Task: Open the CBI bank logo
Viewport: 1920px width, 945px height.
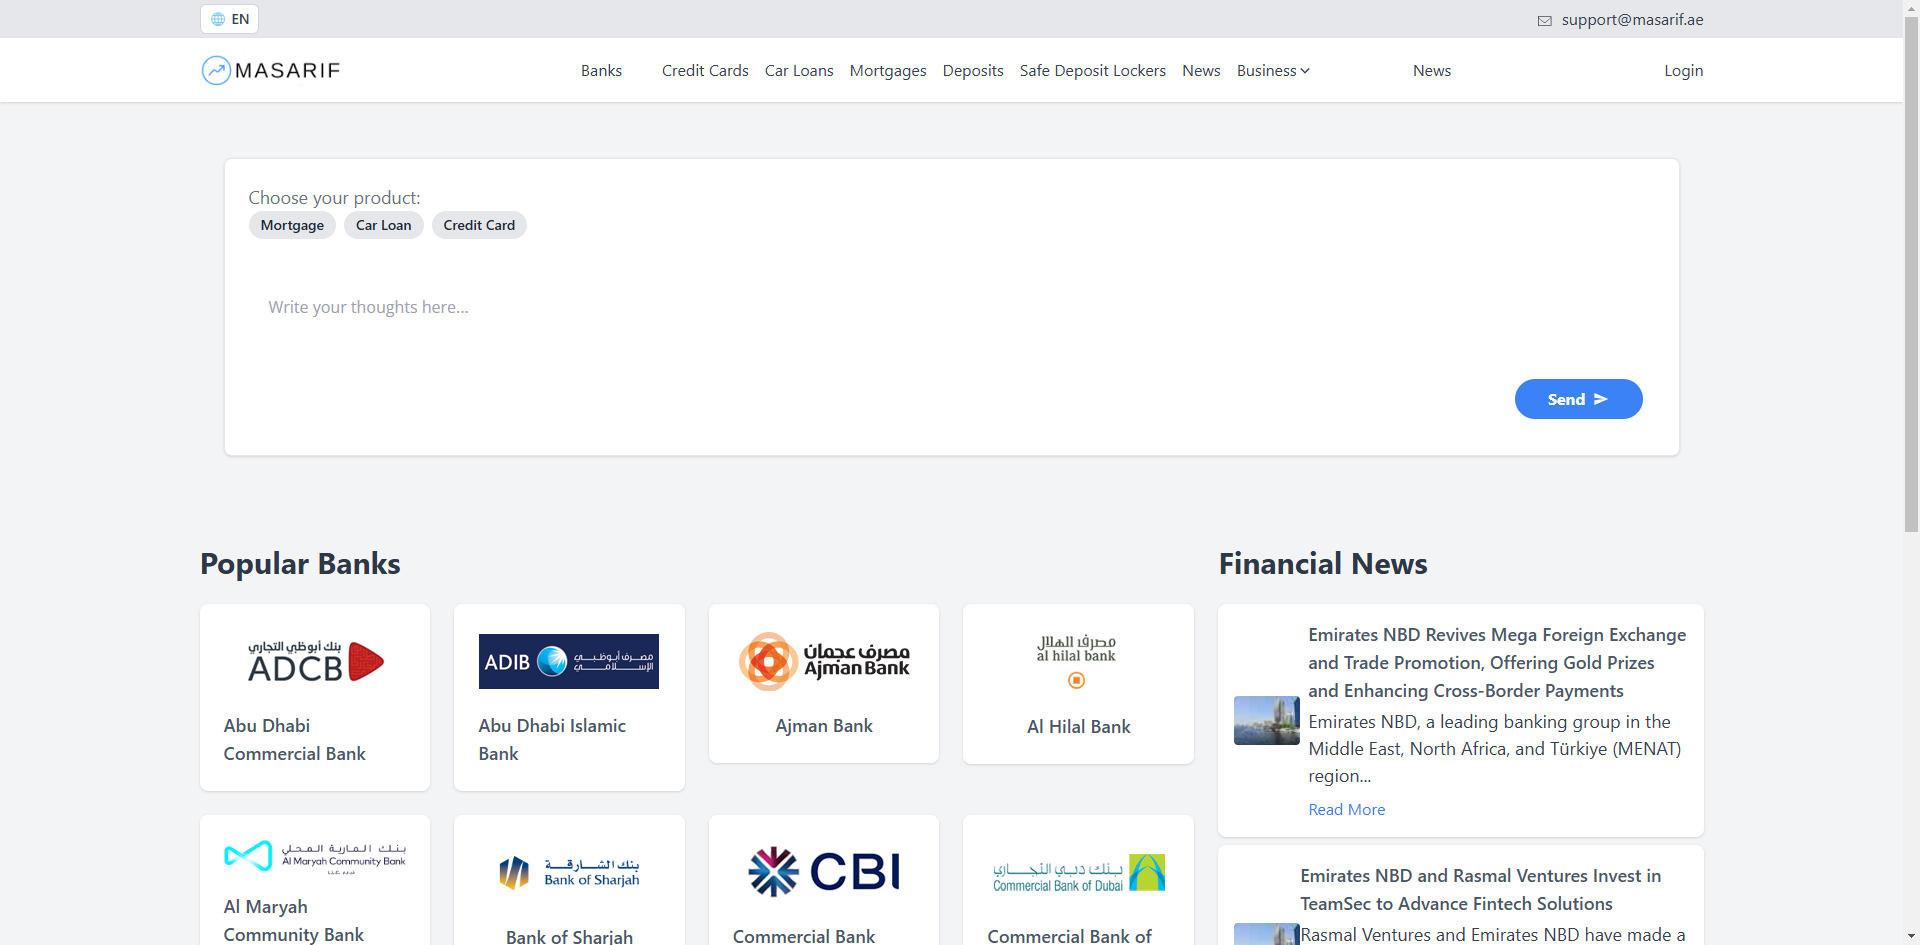Action: (x=823, y=871)
